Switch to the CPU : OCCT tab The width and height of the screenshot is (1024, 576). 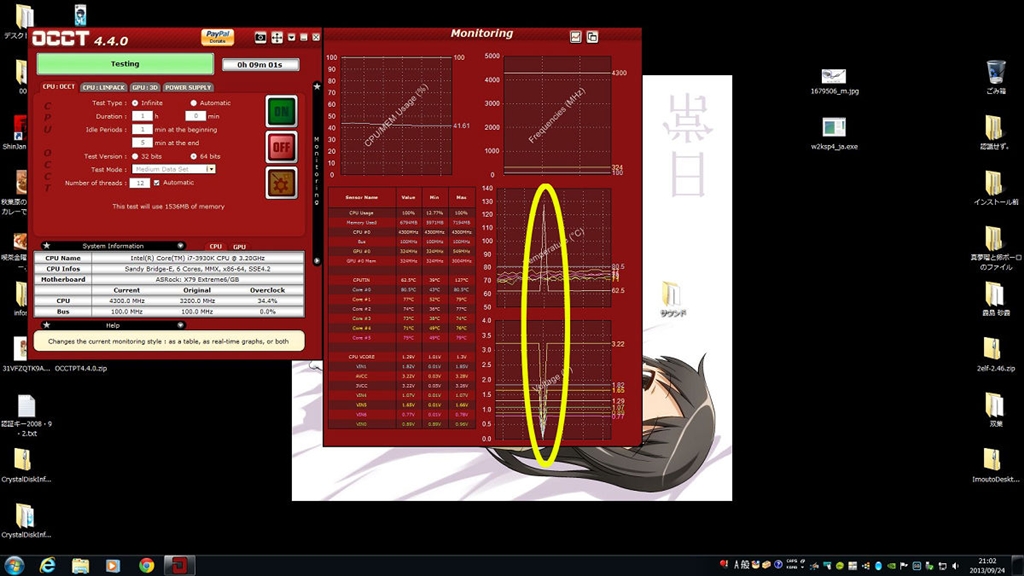(x=59, y=87)
